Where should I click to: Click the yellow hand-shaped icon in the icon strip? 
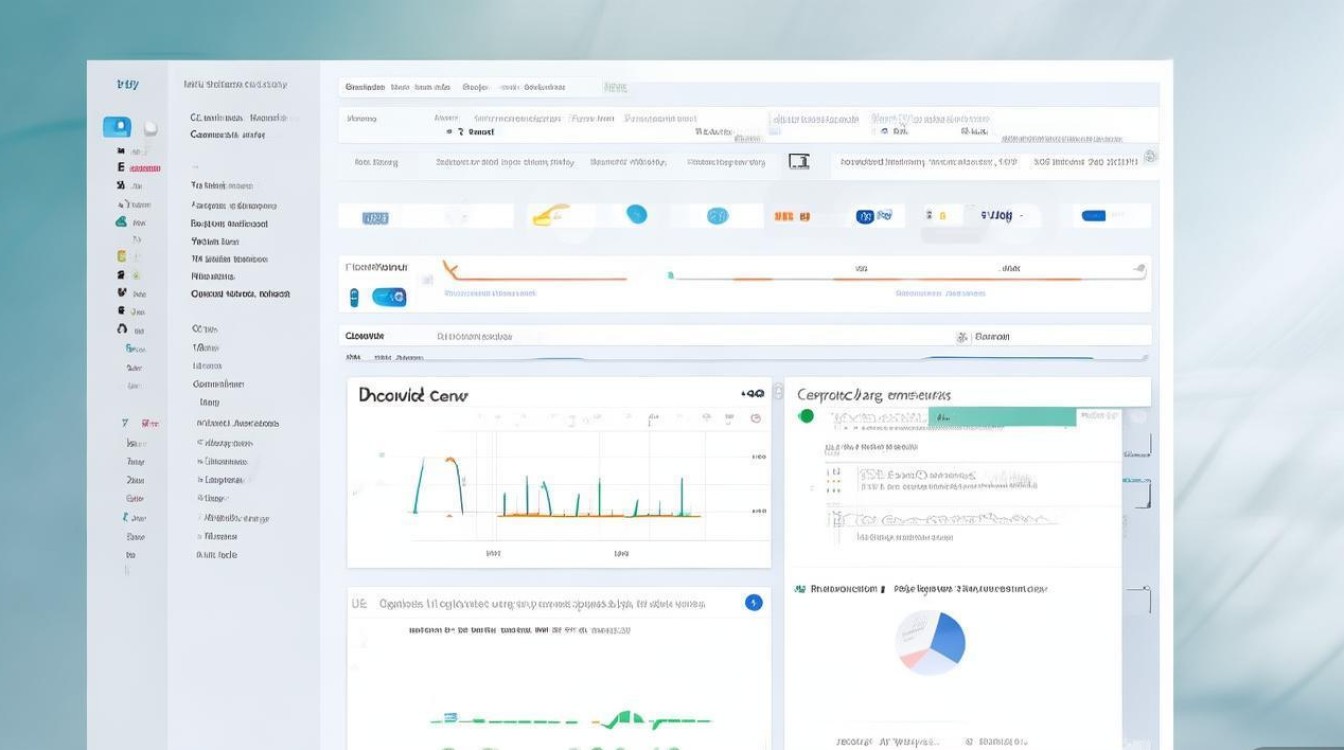(550, 214)
